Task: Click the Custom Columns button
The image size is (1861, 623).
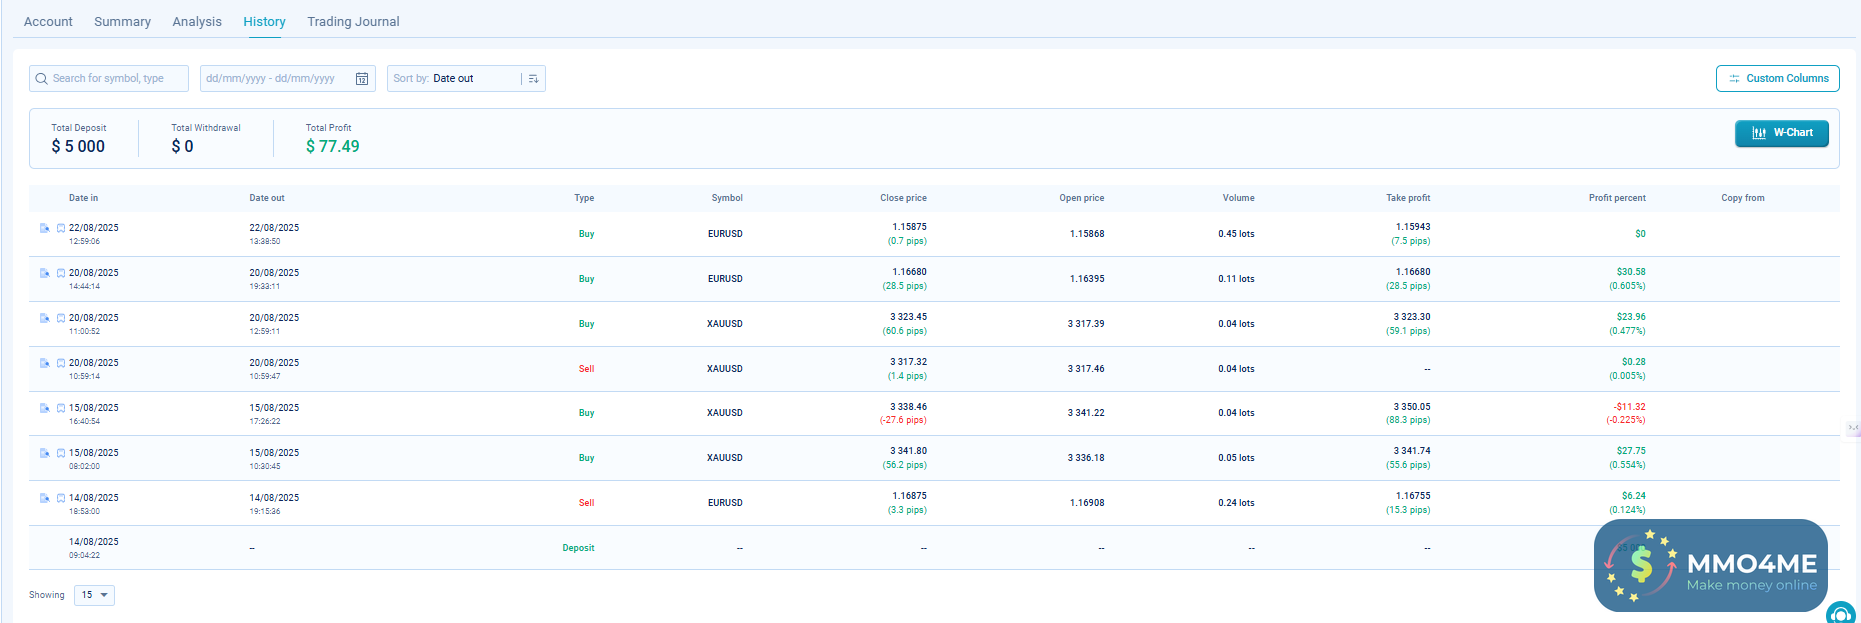Action: 1777,79
